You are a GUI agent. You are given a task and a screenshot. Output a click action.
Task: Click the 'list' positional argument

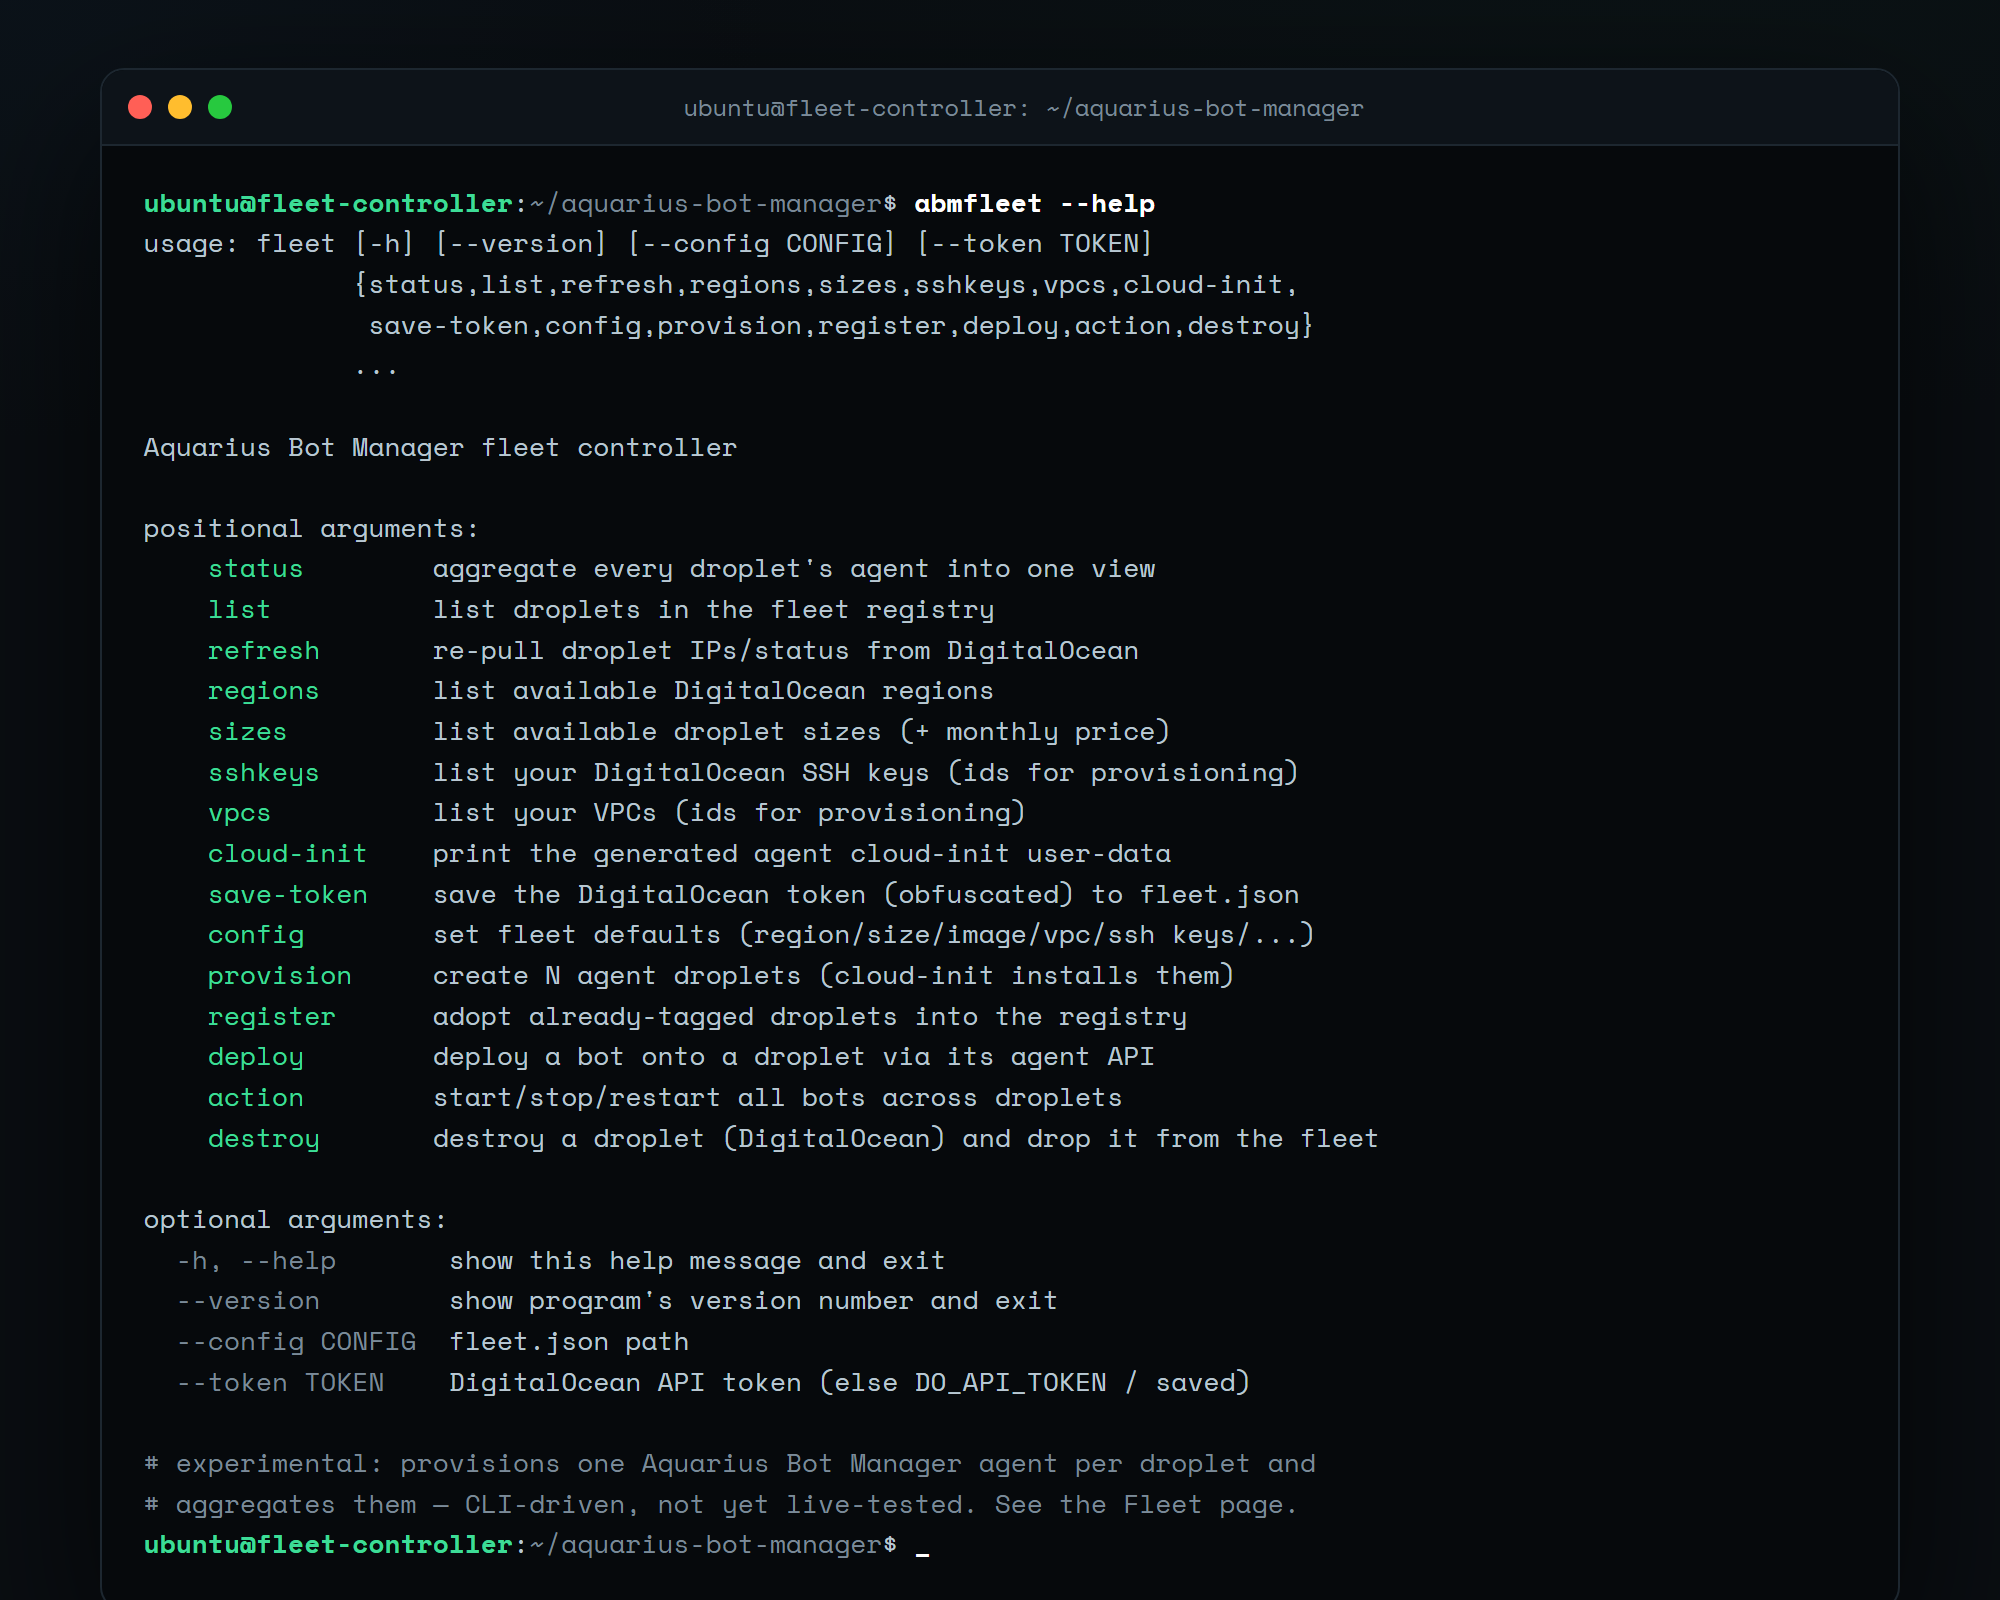(239, 610)
